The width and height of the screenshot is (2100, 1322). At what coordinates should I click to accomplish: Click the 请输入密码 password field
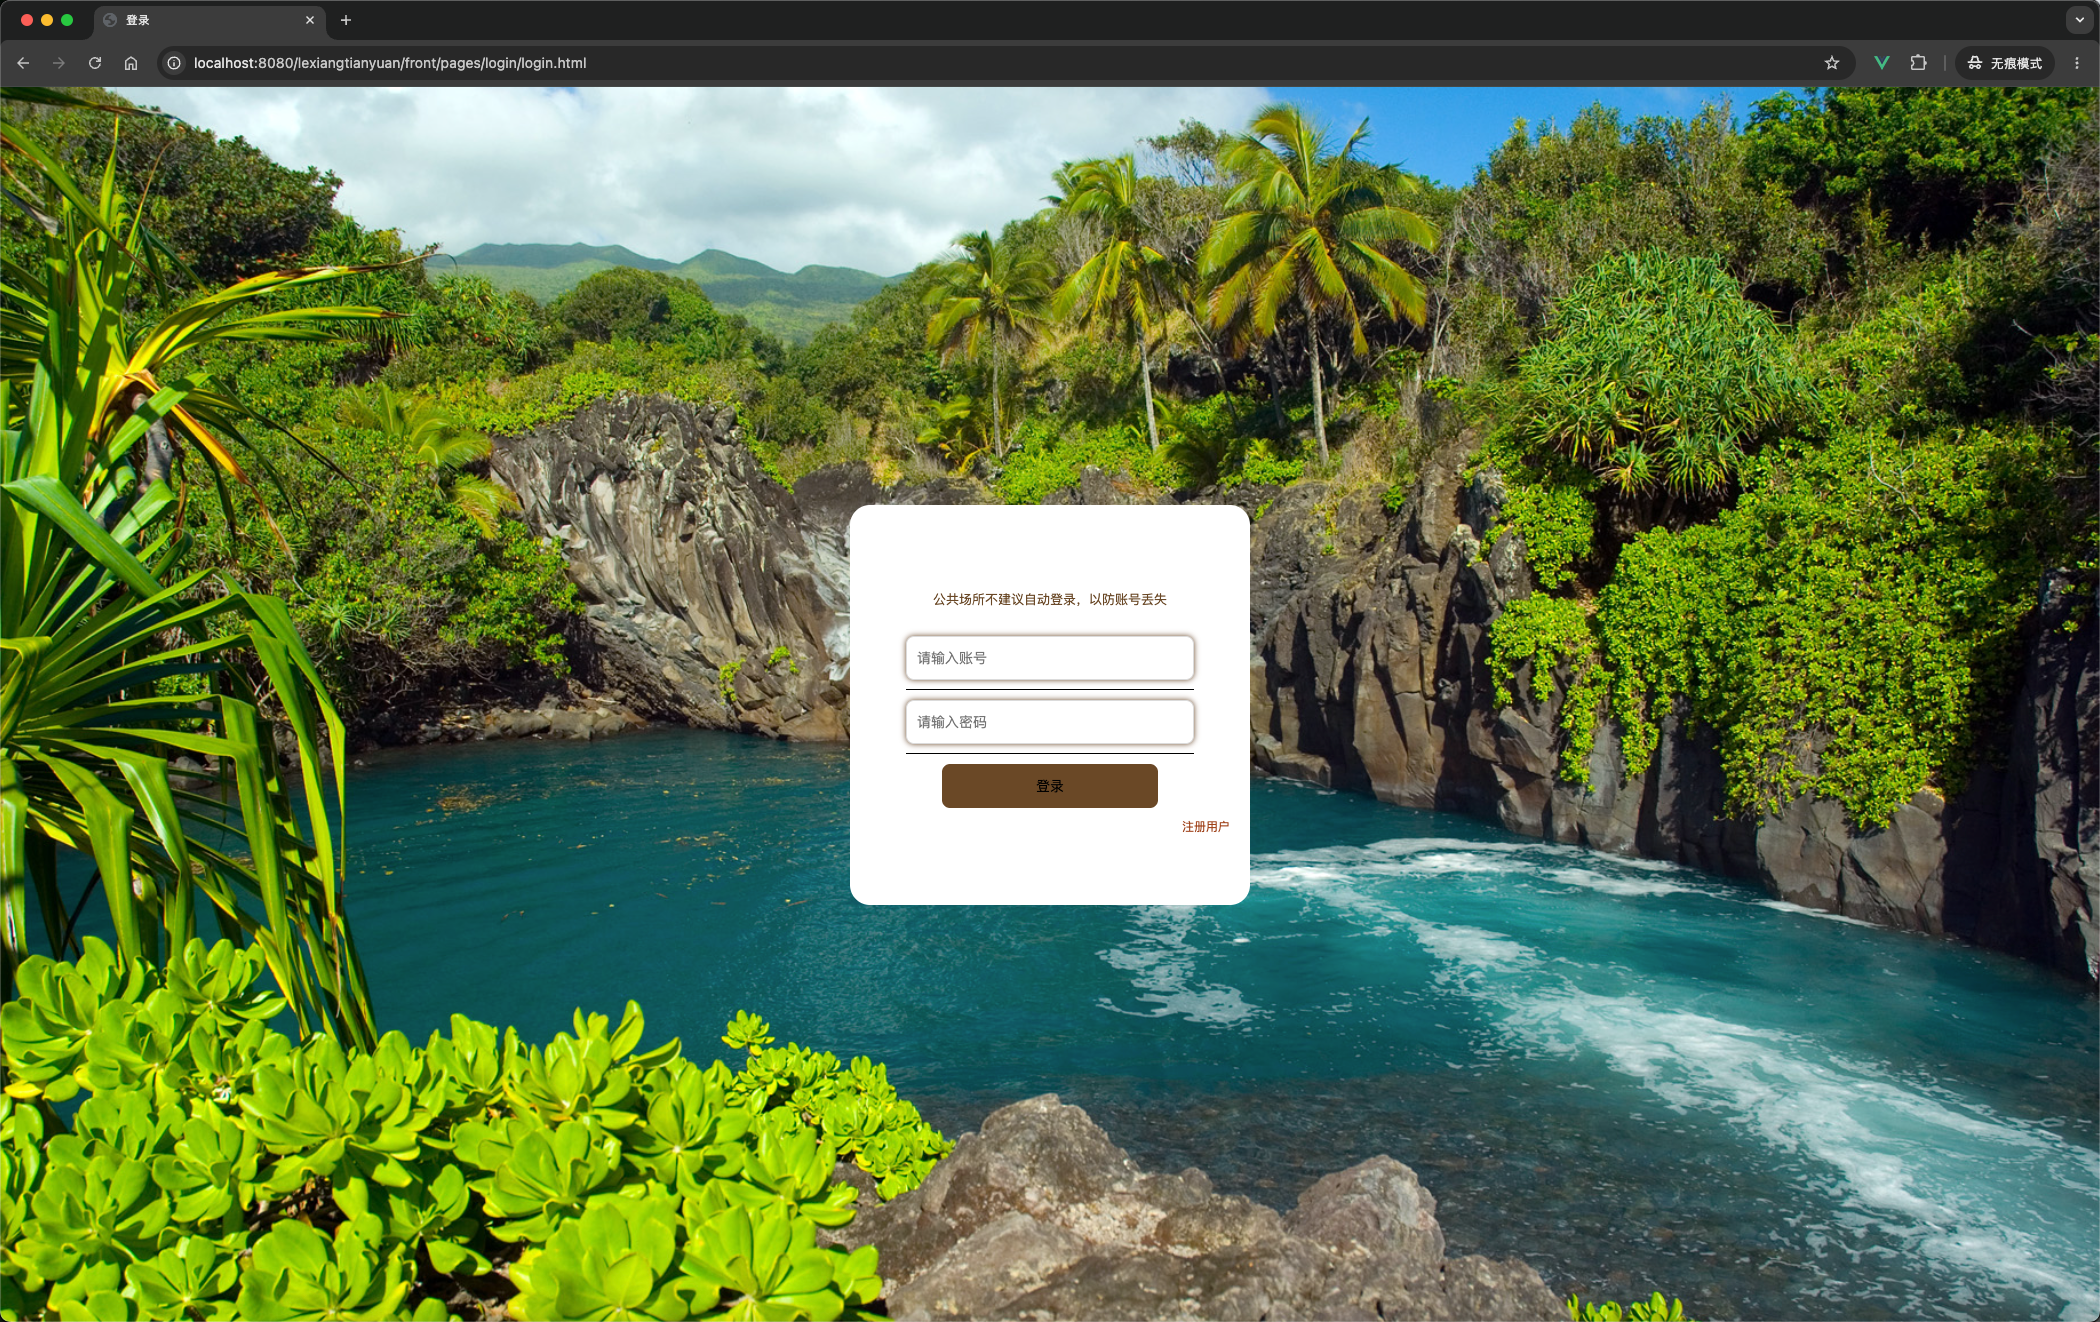point(1050,722)
